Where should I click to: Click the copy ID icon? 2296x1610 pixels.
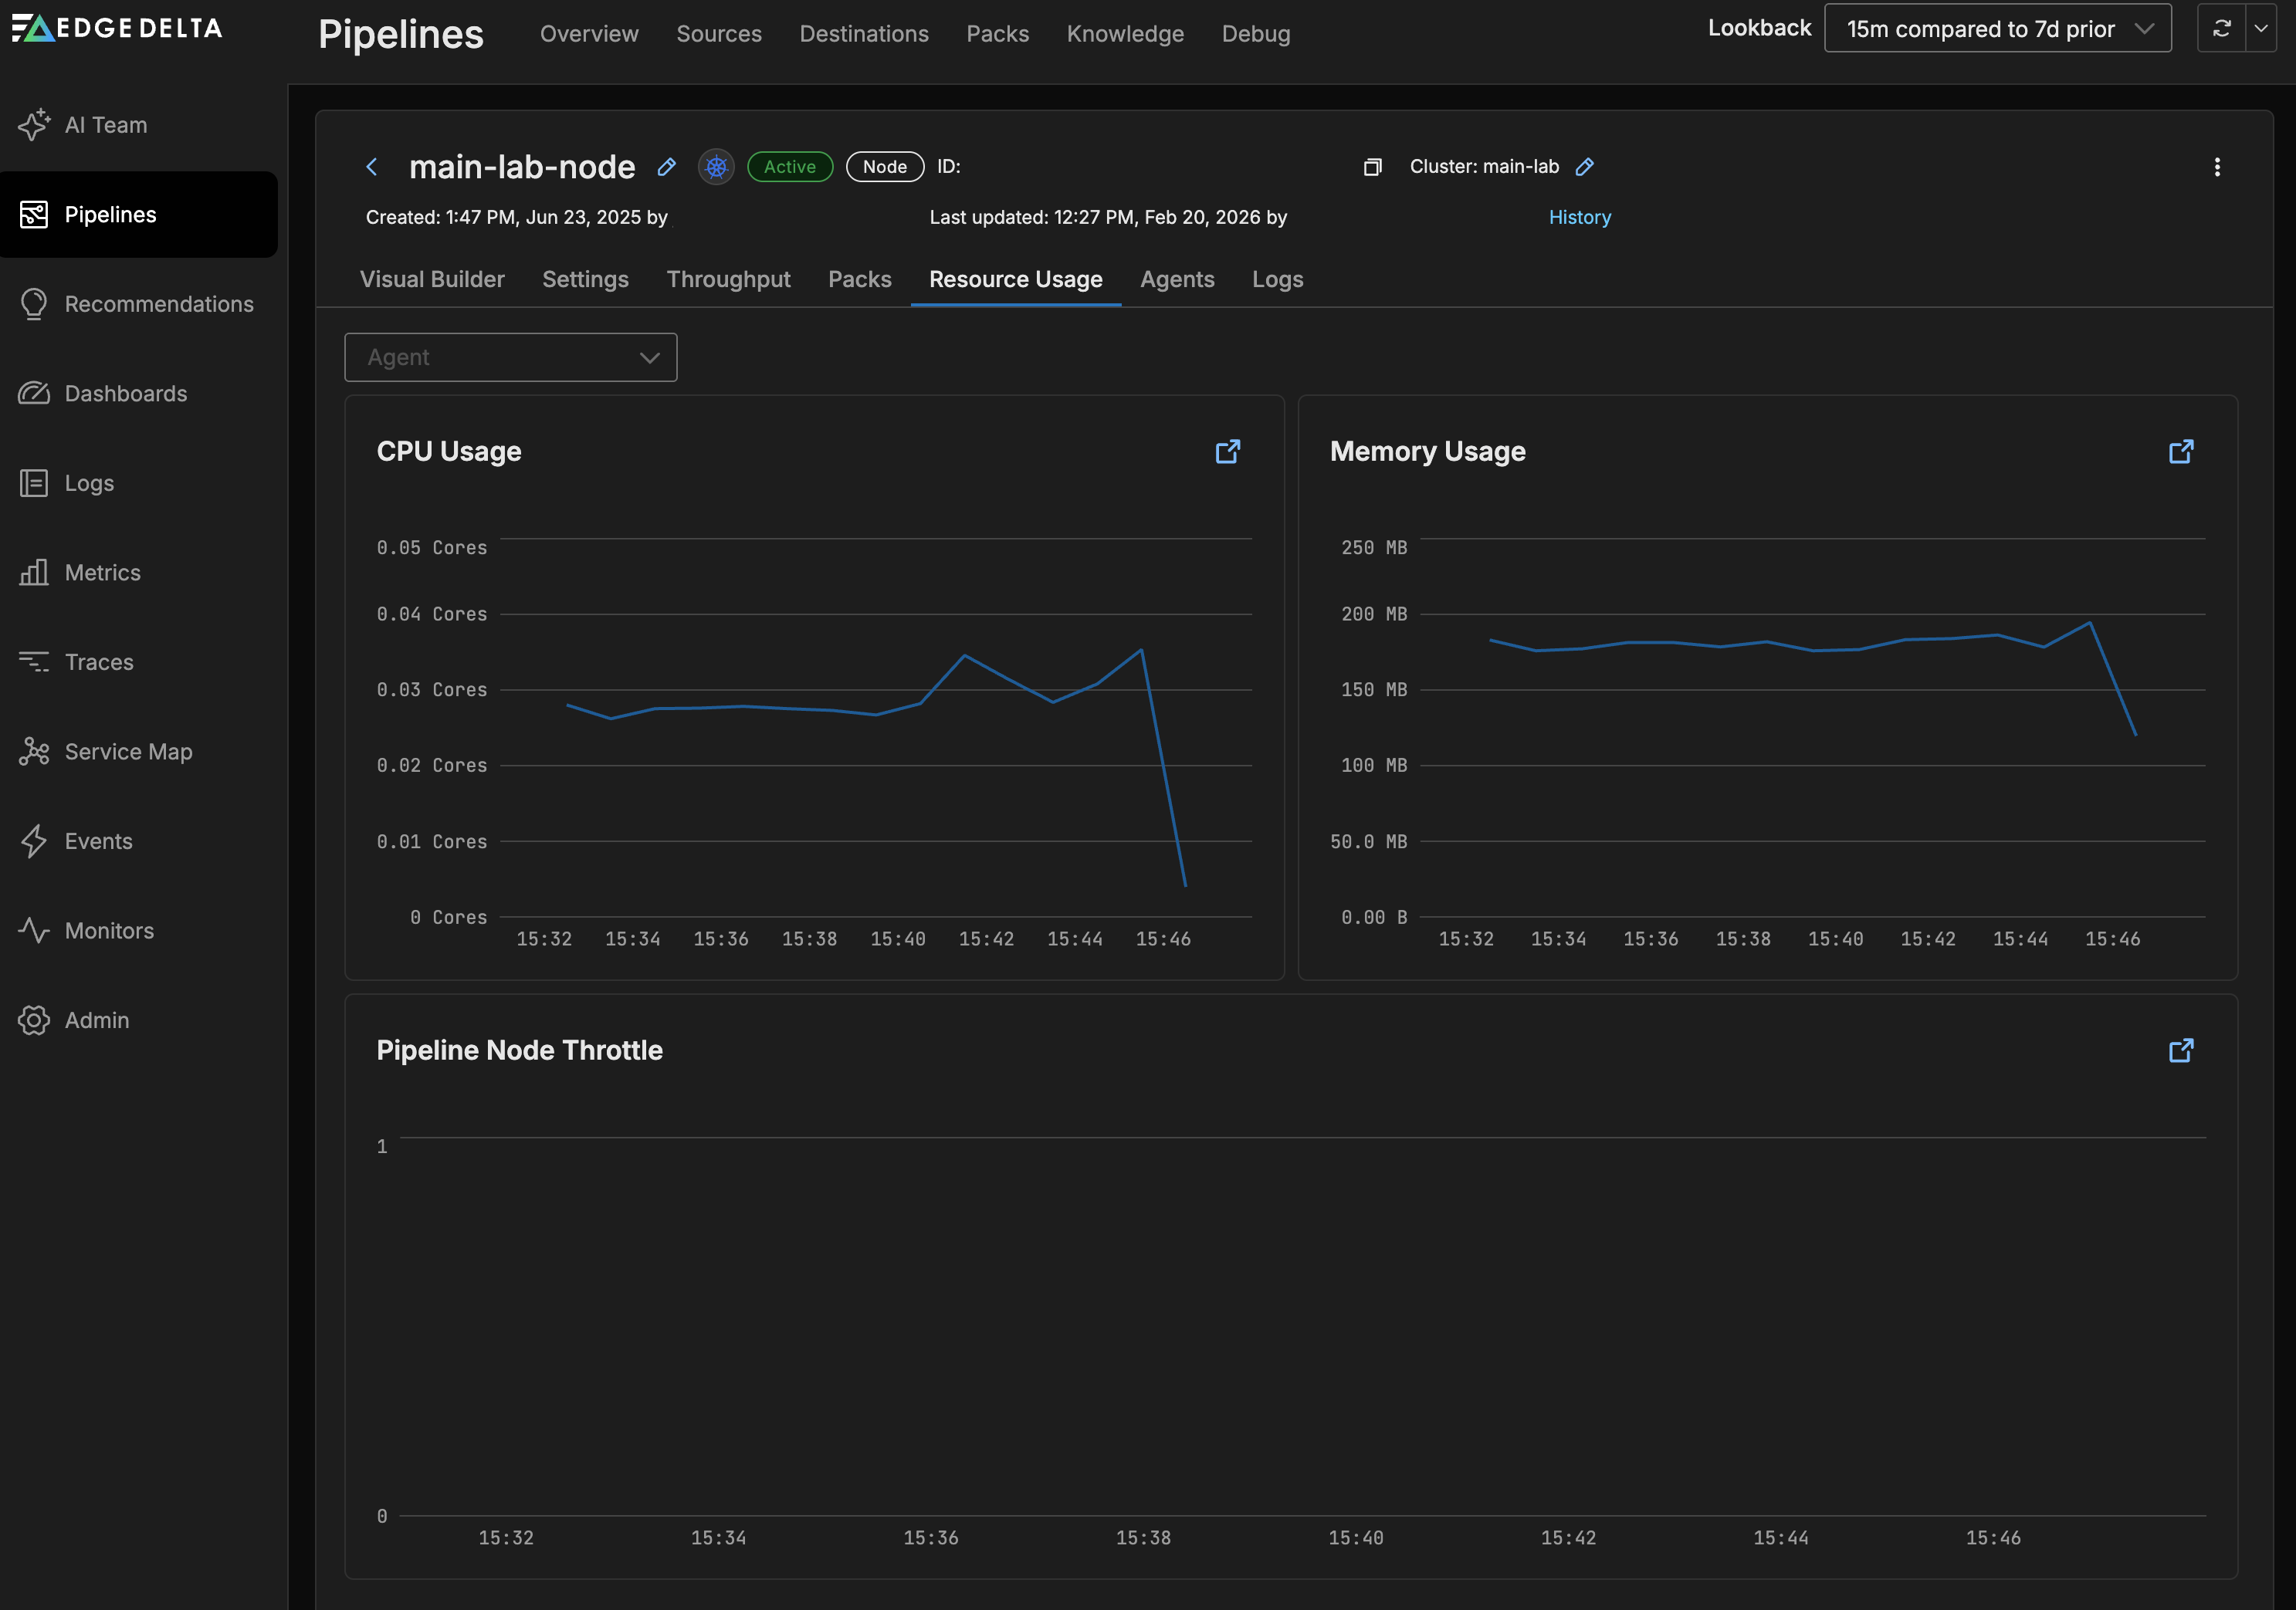pos(1372,167)
